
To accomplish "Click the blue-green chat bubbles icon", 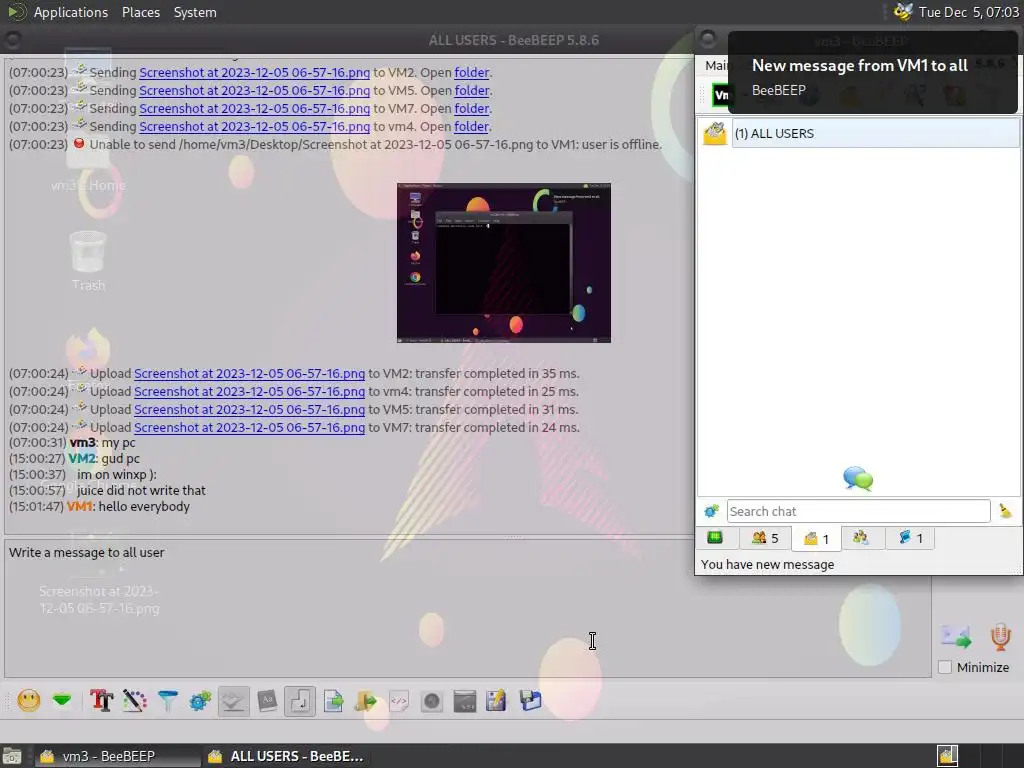I will click(x=858, y=479).
